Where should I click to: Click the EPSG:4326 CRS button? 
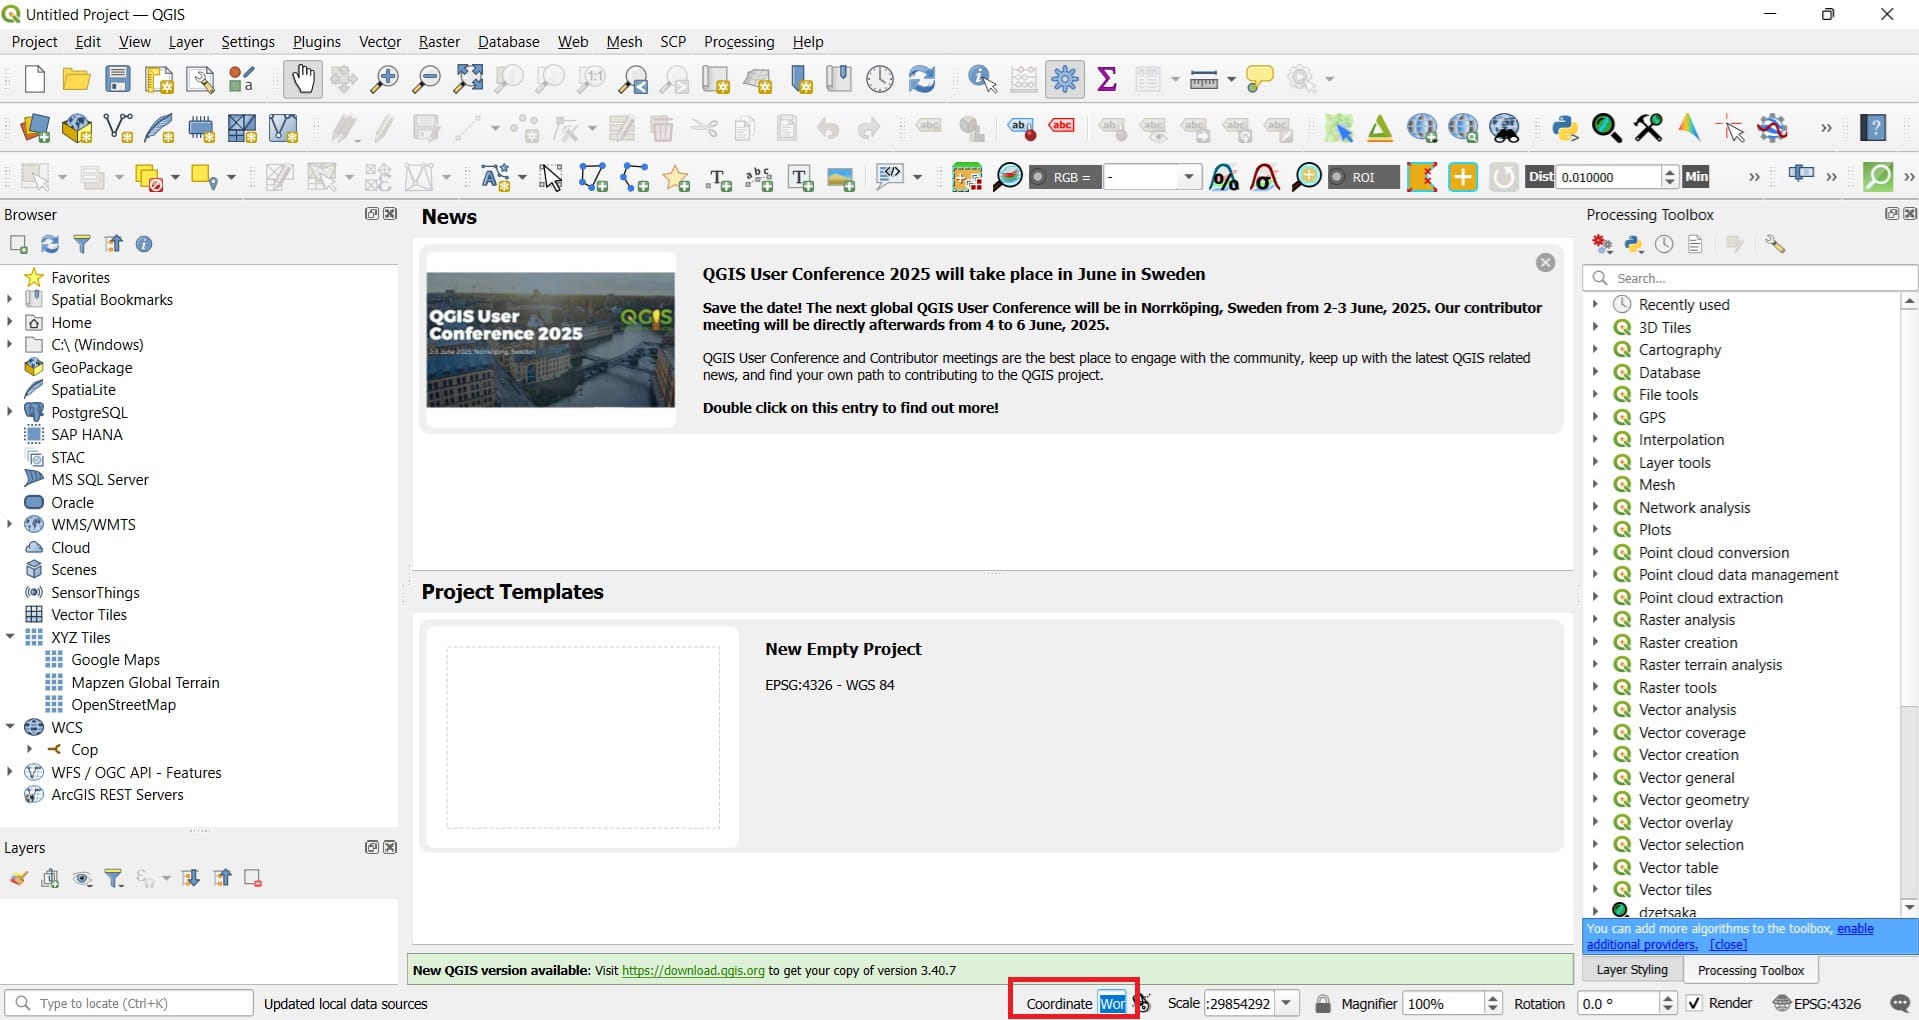click(x=1817, y=1003)
